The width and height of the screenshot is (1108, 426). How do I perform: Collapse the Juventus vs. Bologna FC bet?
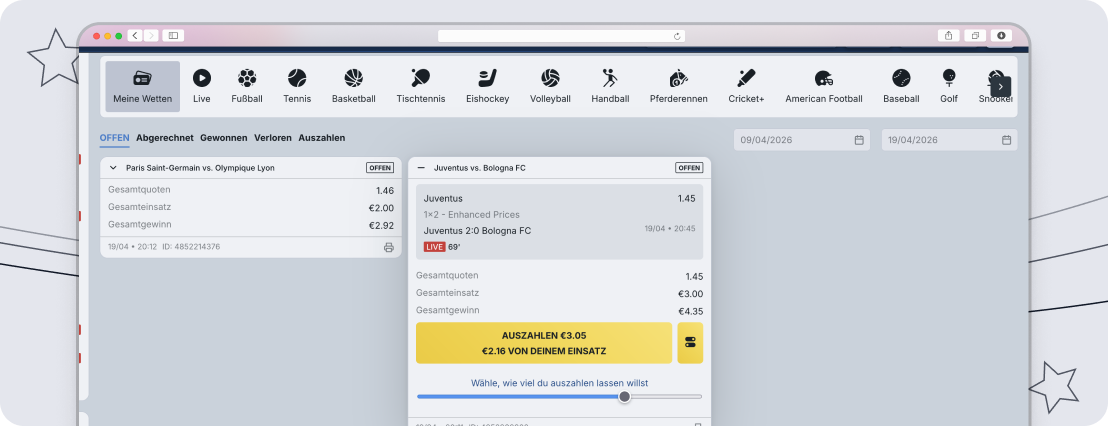(421, 167)
